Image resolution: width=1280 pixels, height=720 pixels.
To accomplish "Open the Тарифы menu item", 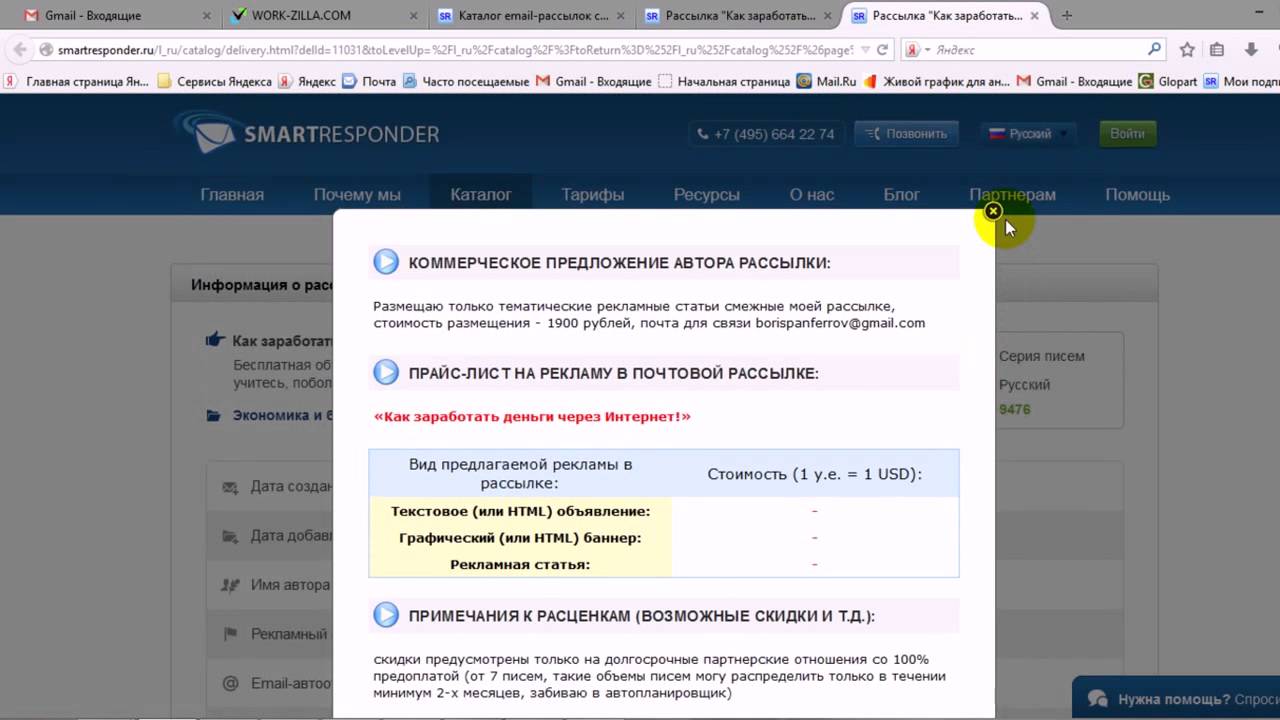I will pos(593,195).
